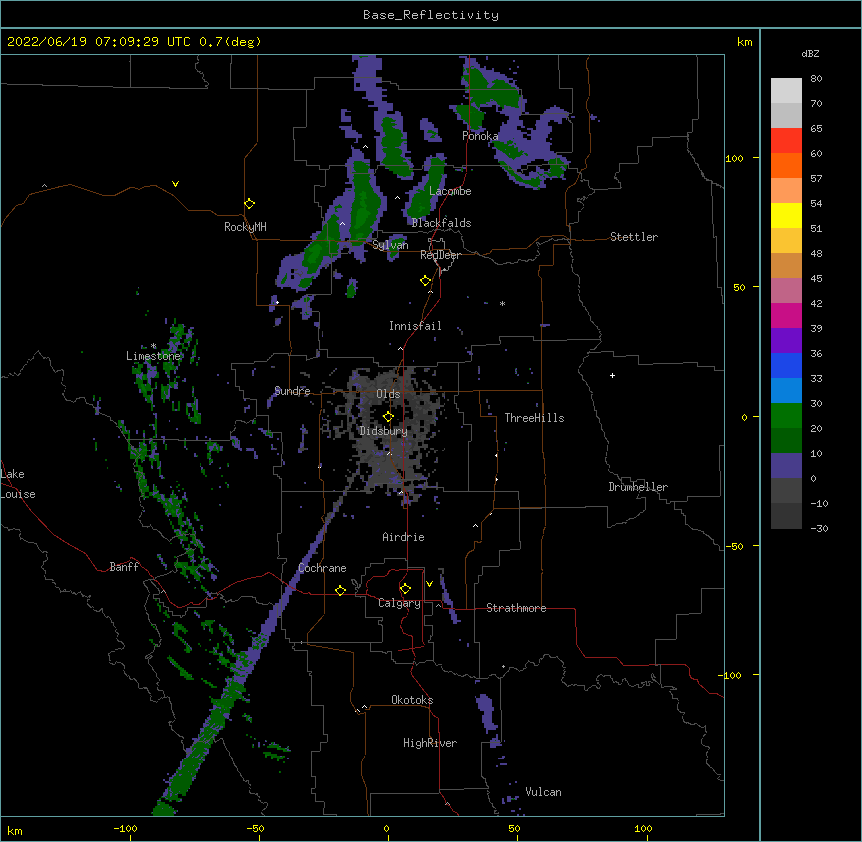Click the Olds city label
Image resolution: width=862 pixels, height=842 pixels.
coord(388,394)
